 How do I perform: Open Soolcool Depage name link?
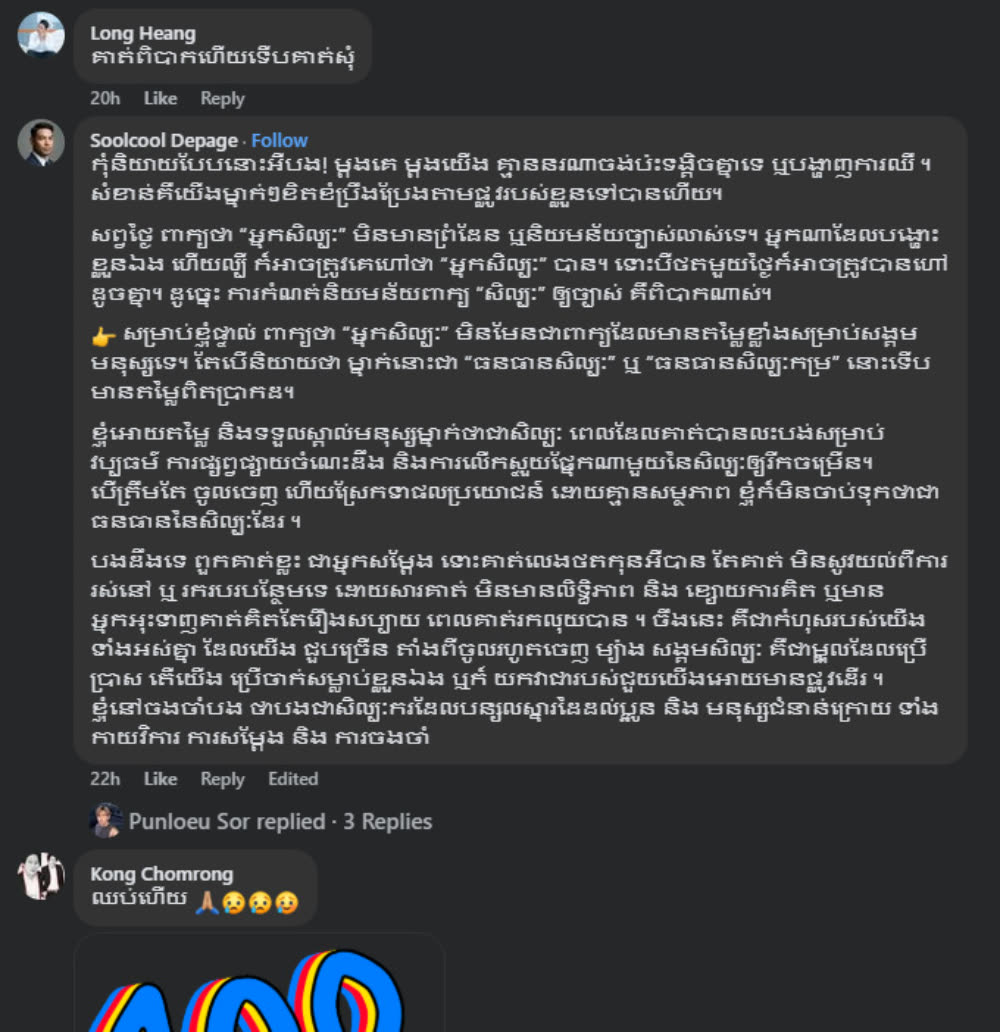[x=164, y=140]
